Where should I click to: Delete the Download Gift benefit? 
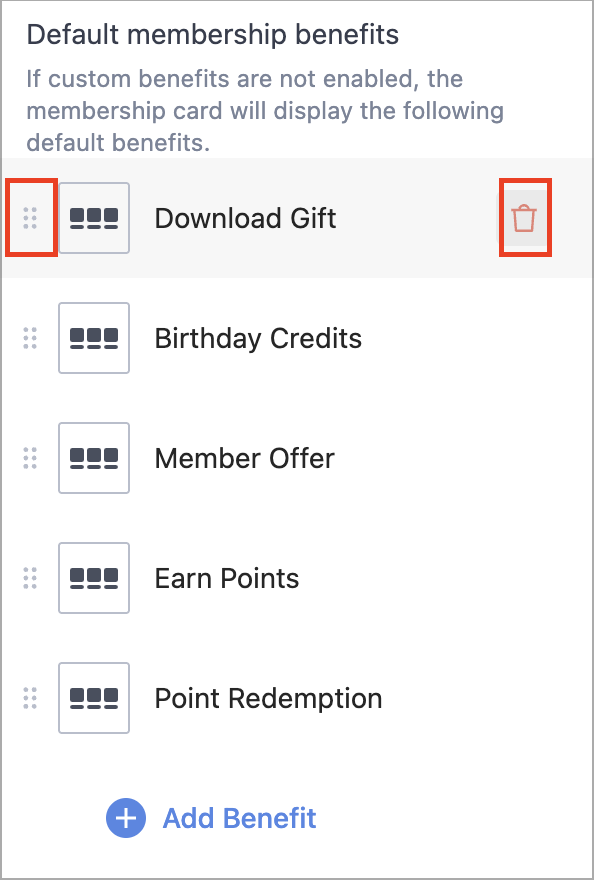click(524, 218)
